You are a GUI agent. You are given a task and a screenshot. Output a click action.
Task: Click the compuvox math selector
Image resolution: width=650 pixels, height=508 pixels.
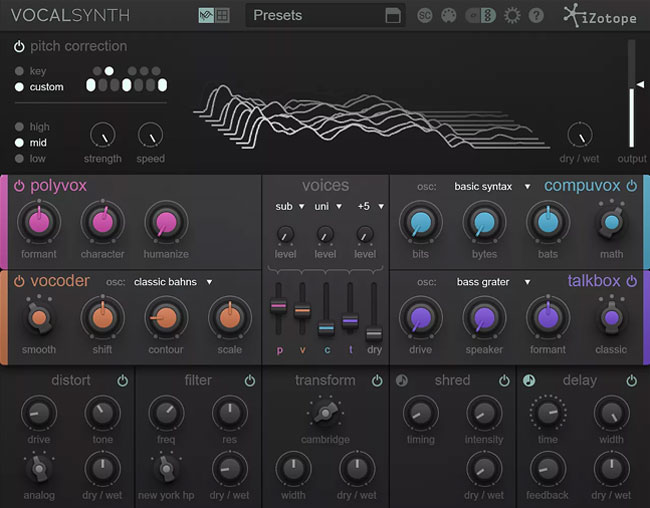611,222
